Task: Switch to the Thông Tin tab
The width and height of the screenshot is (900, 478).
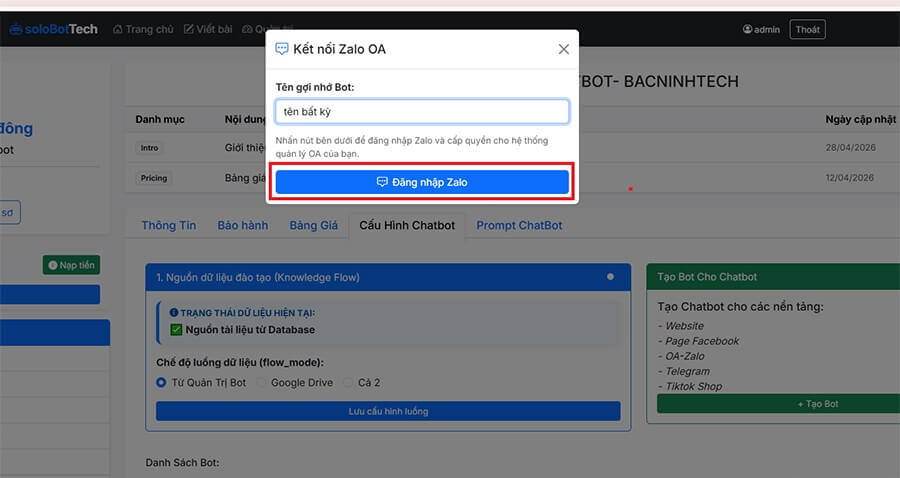Action: point(169,226)
